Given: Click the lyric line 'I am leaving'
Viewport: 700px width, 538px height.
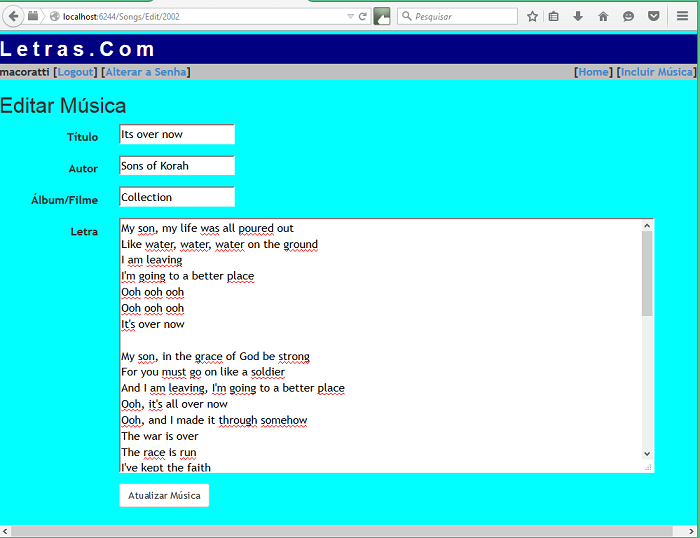Looking at the screenshot, I should click(152, 260).
